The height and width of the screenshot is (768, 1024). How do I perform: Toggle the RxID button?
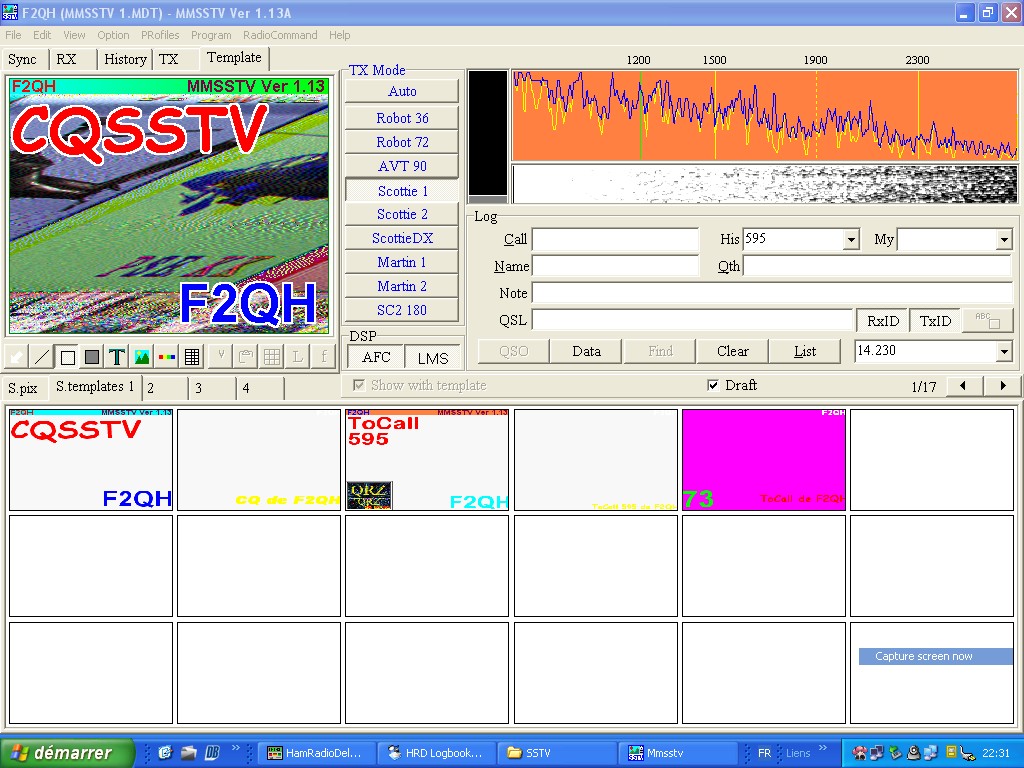click(882, 321)
